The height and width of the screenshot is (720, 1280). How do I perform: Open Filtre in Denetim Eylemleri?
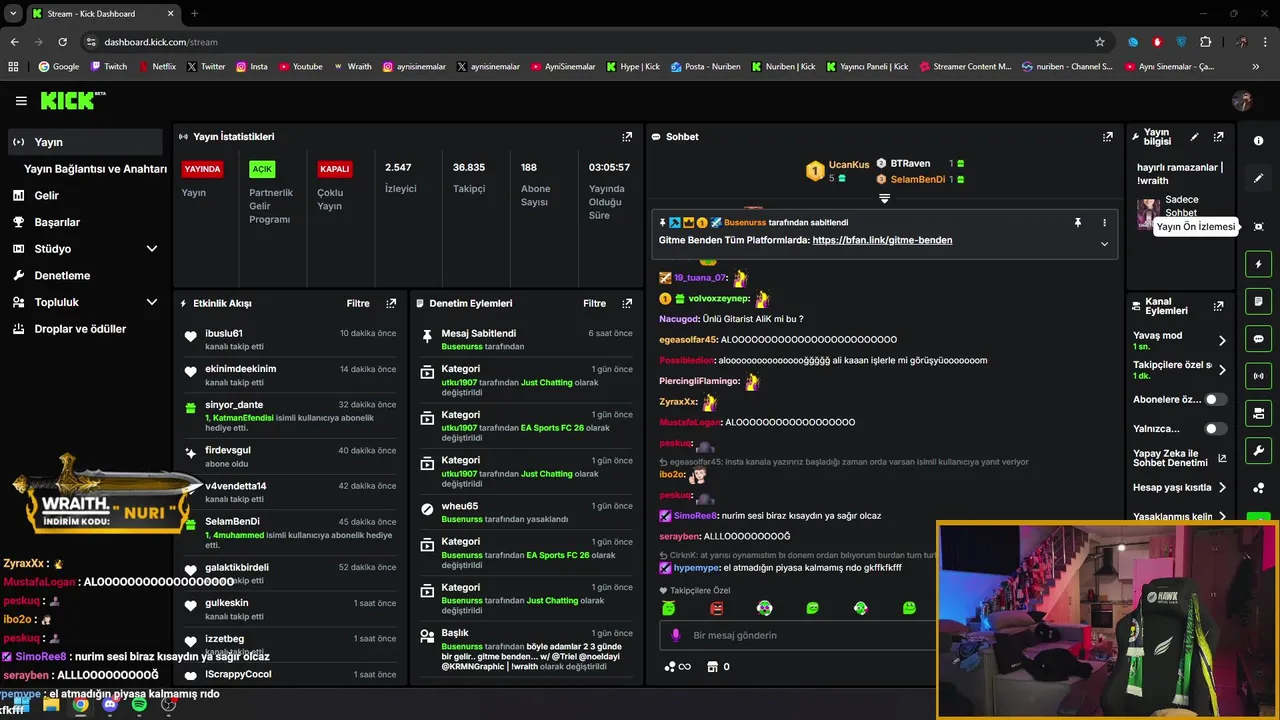[594, 303]
